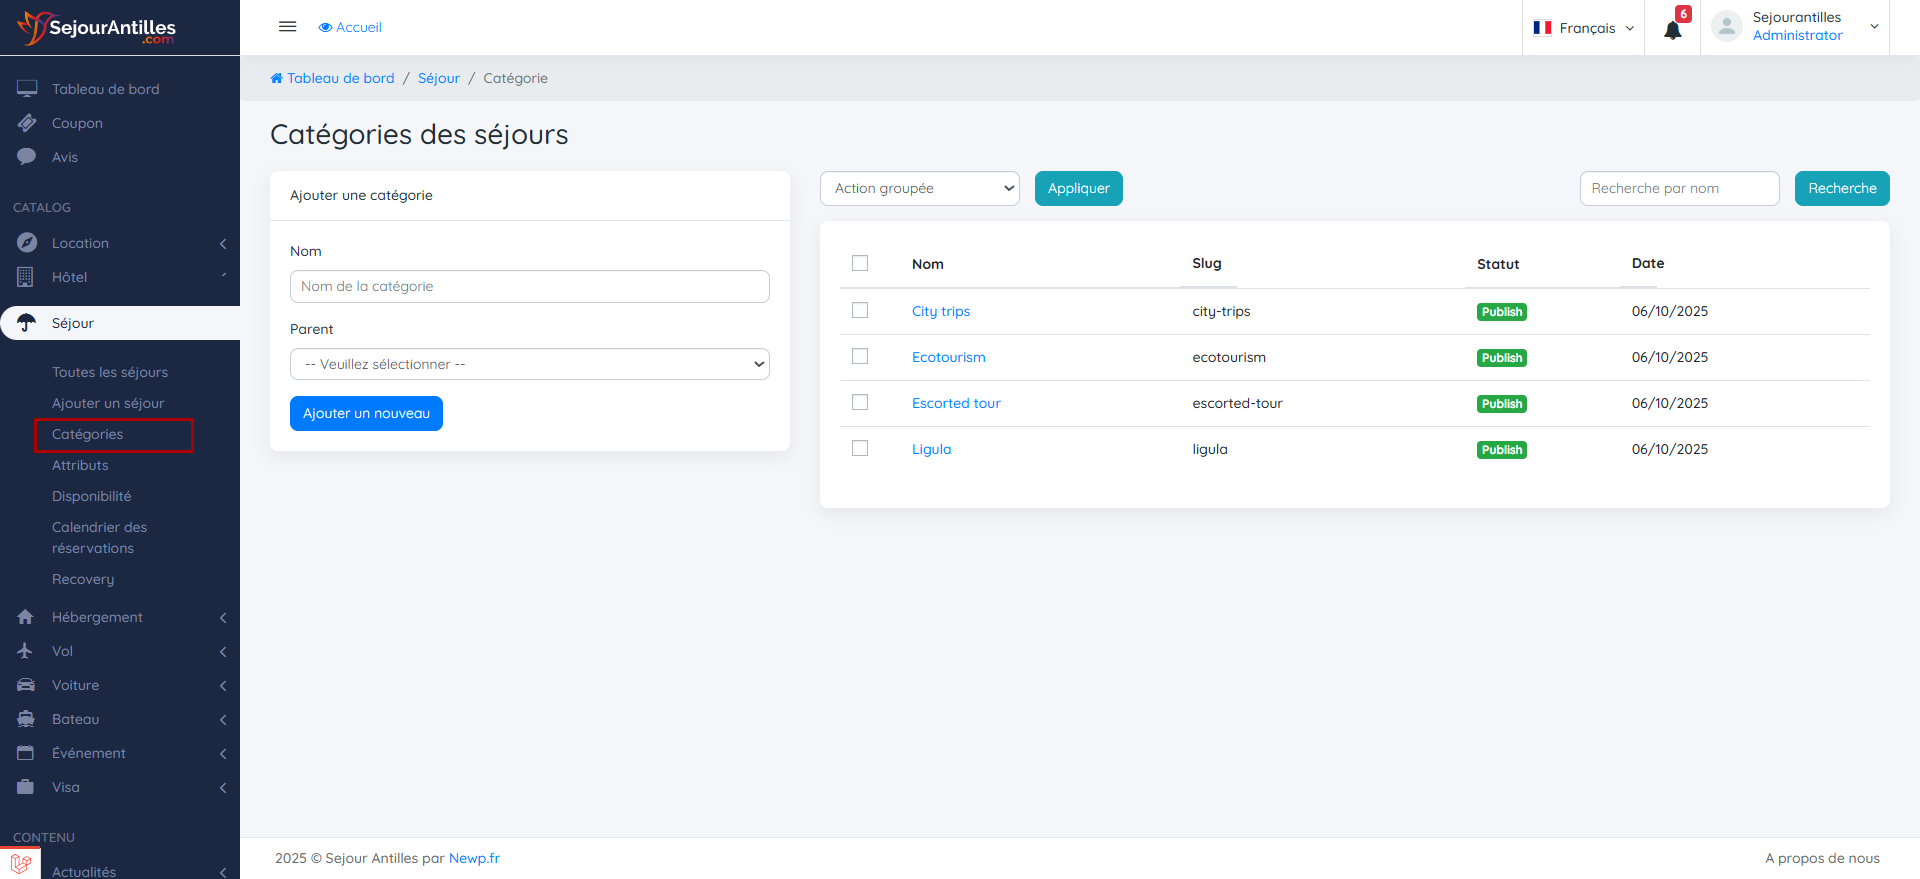This screenshot has width=1920, height=879.
Task: Click the Bateau ship icon
Action: click(x=26, y=719)
